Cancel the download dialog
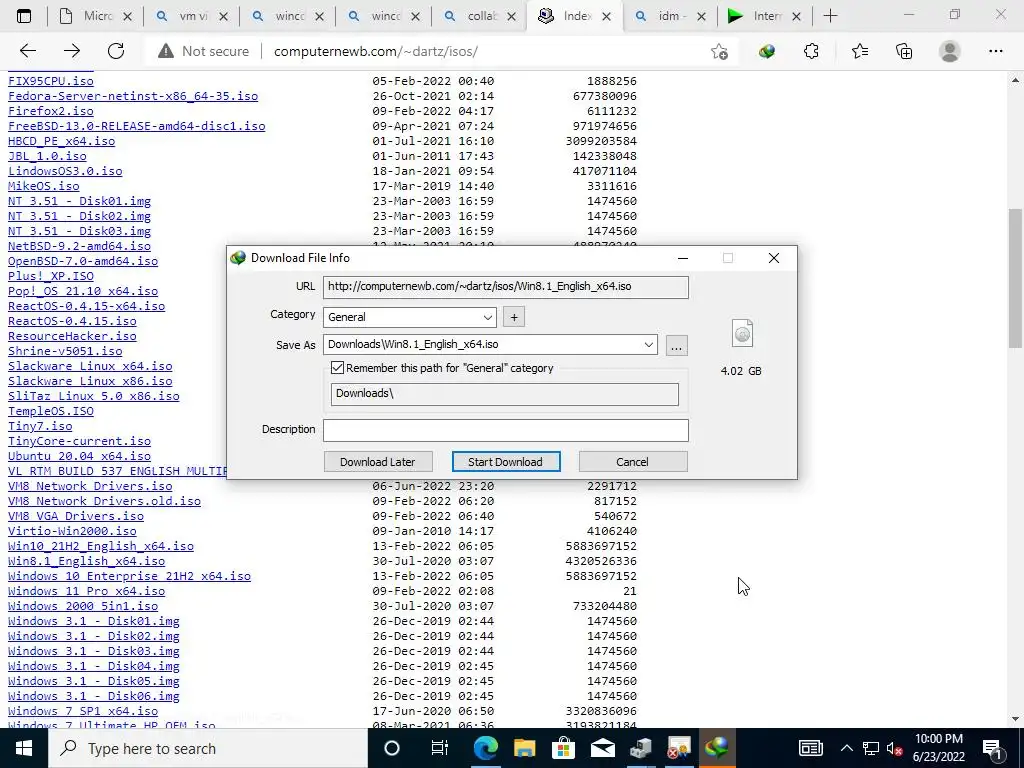 coord(632,462)
